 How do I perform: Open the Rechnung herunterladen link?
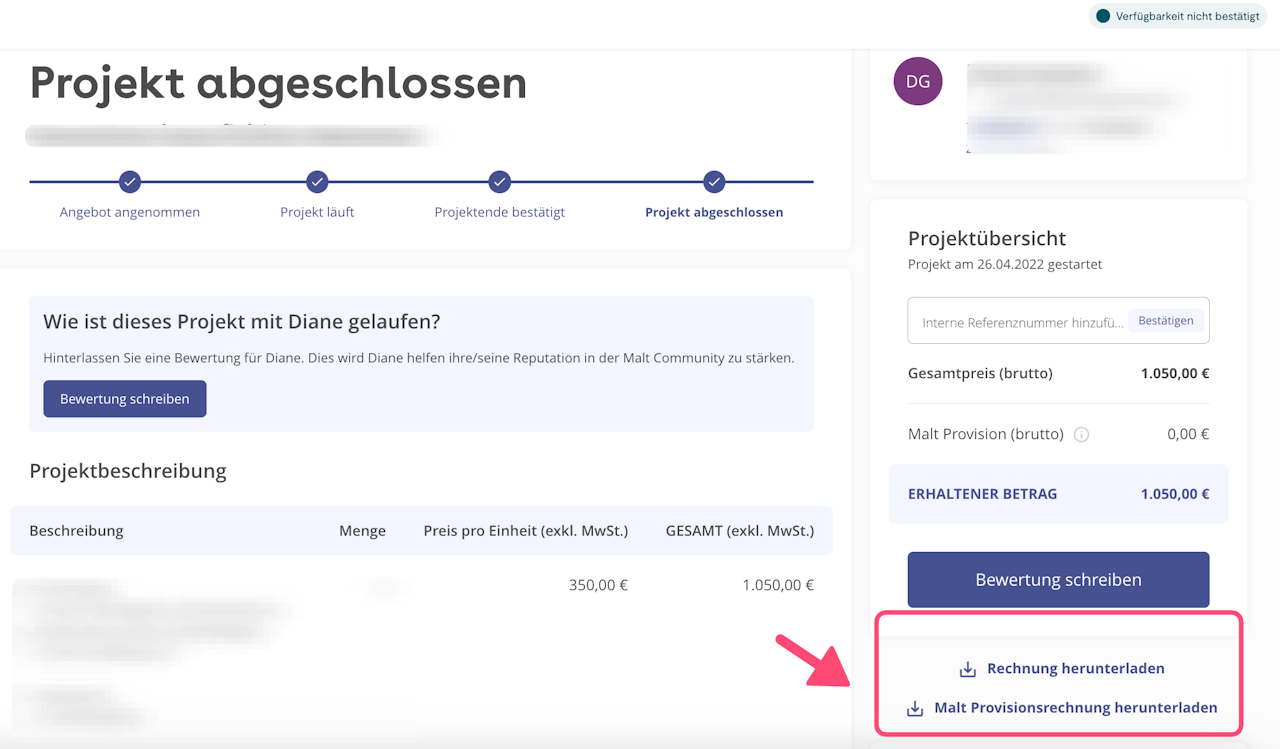tap(1075, 669)
